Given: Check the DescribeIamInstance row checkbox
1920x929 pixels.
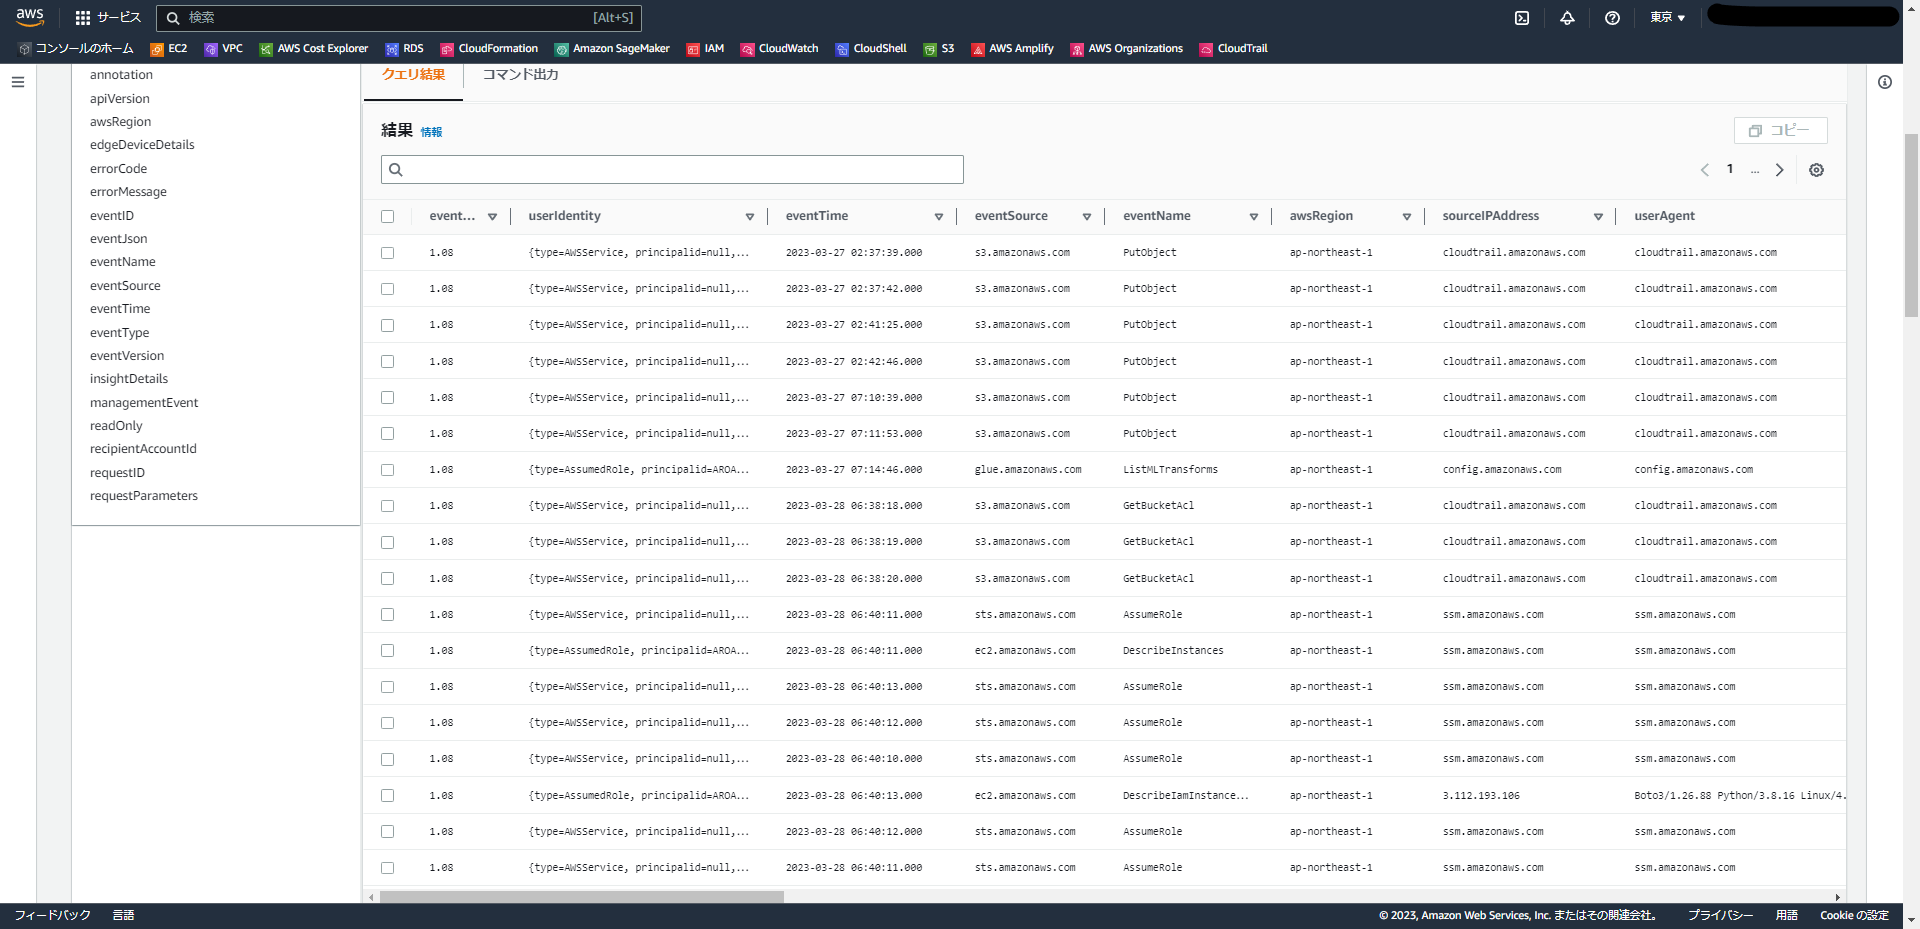Looking at the screenshot, I should point(388,796).
